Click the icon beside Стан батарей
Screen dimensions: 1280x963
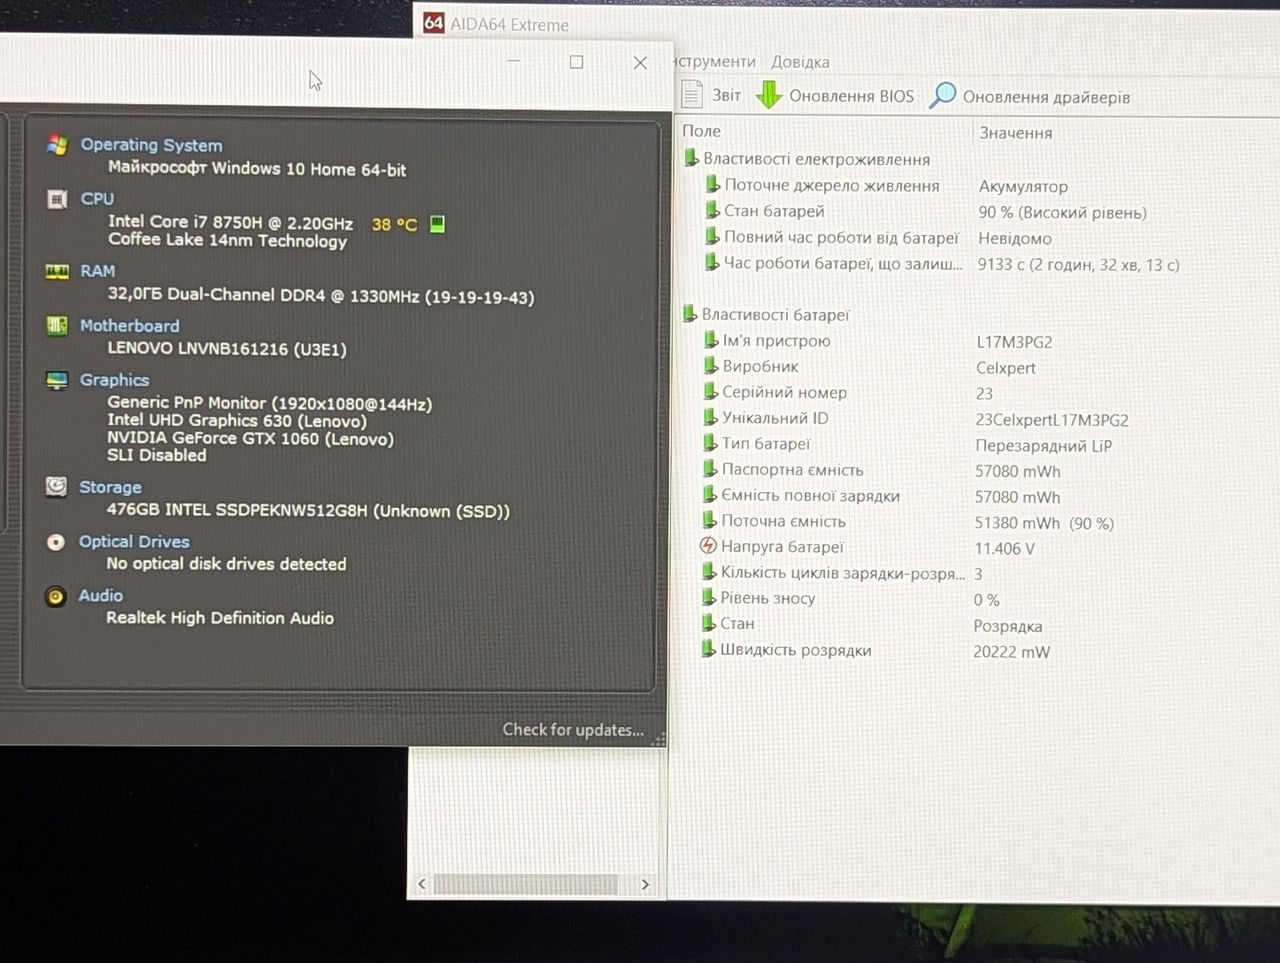[712, 211]
